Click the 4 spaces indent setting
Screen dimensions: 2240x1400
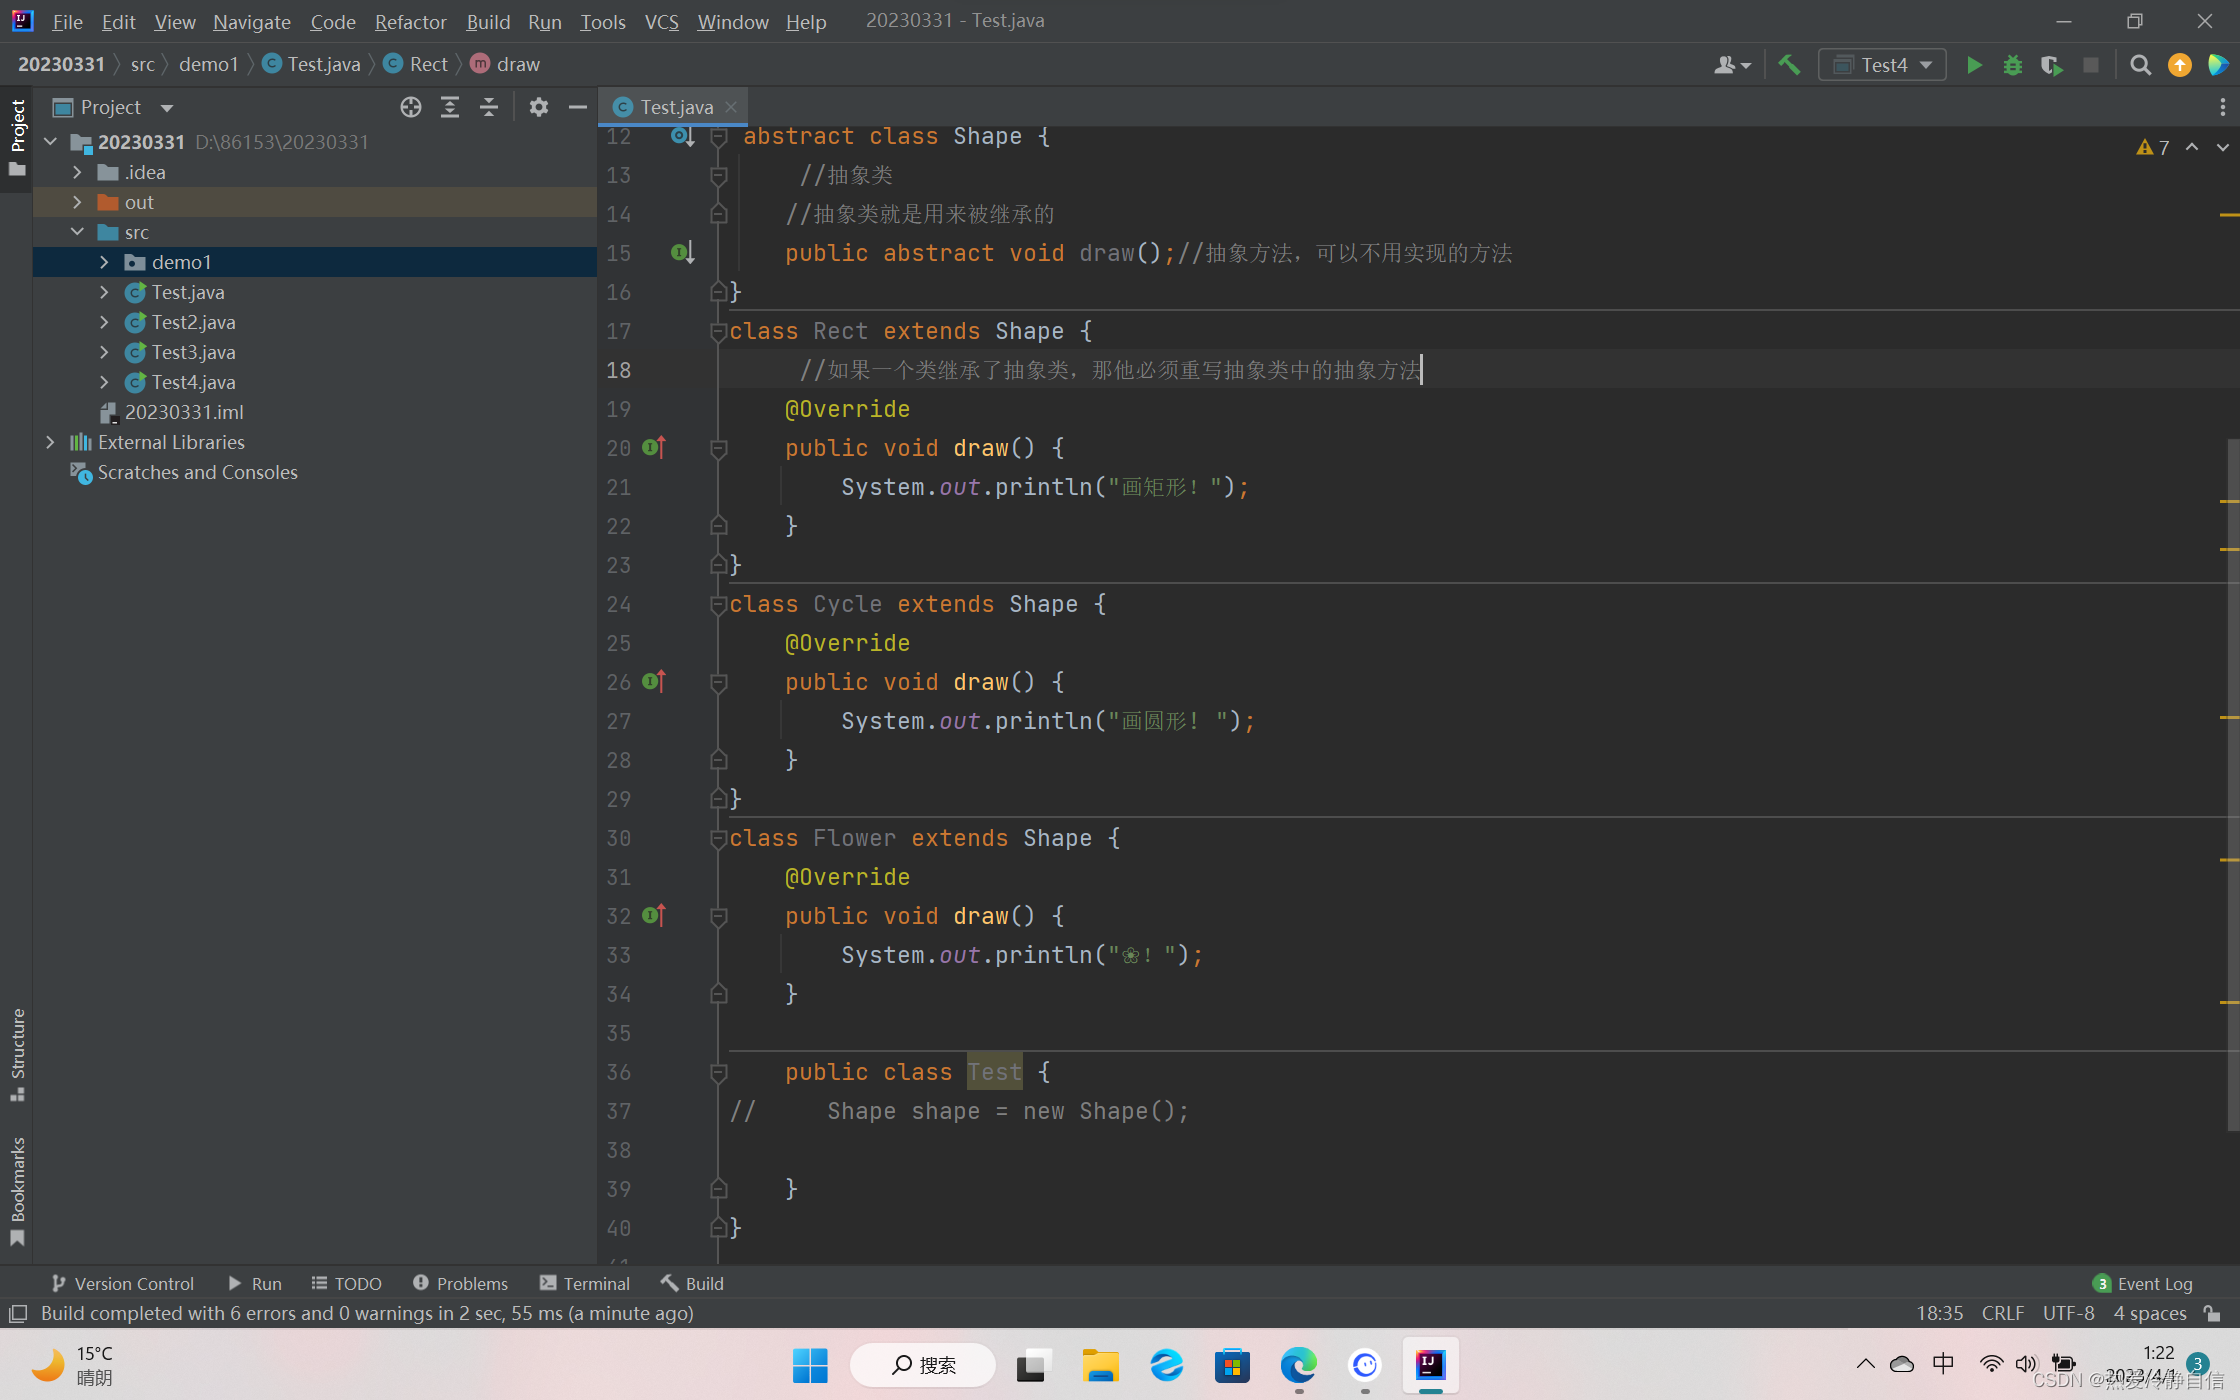[2150, 1313]
